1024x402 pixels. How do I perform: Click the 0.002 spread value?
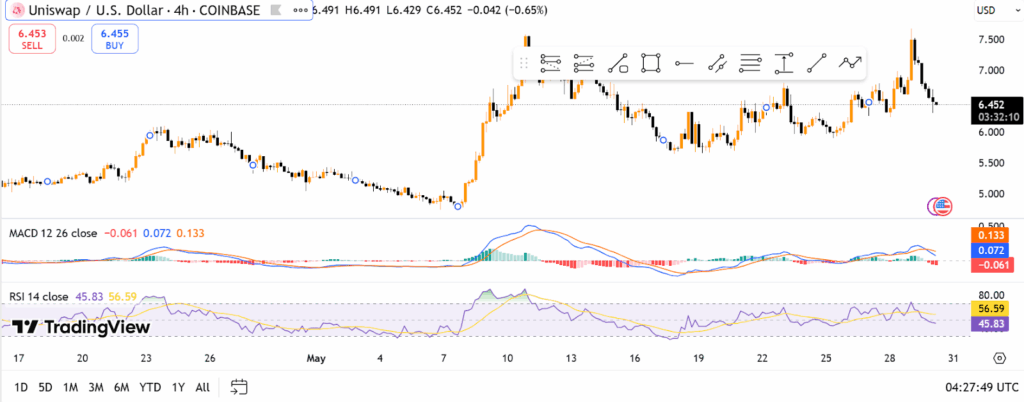[72, 39]
